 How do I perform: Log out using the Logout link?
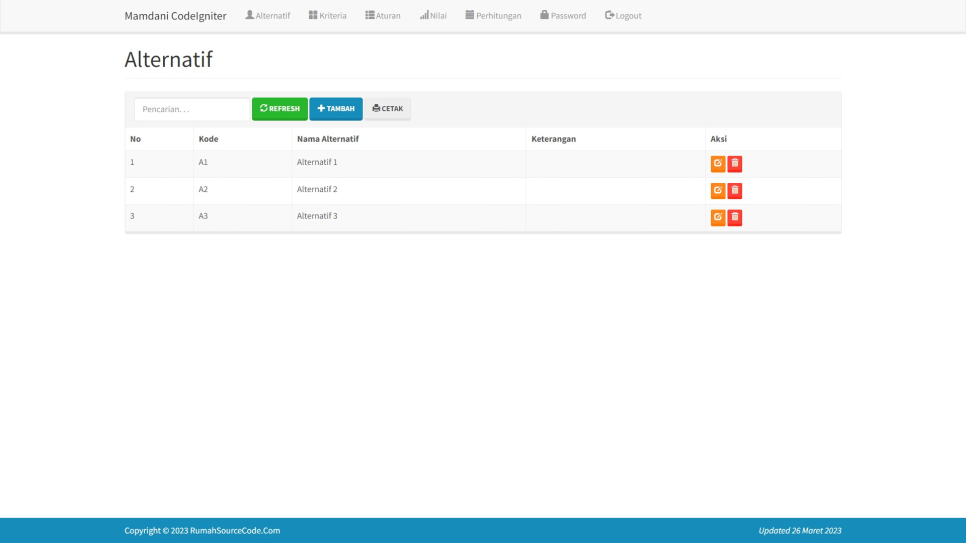pyautogui.click(x=623, y=16)
